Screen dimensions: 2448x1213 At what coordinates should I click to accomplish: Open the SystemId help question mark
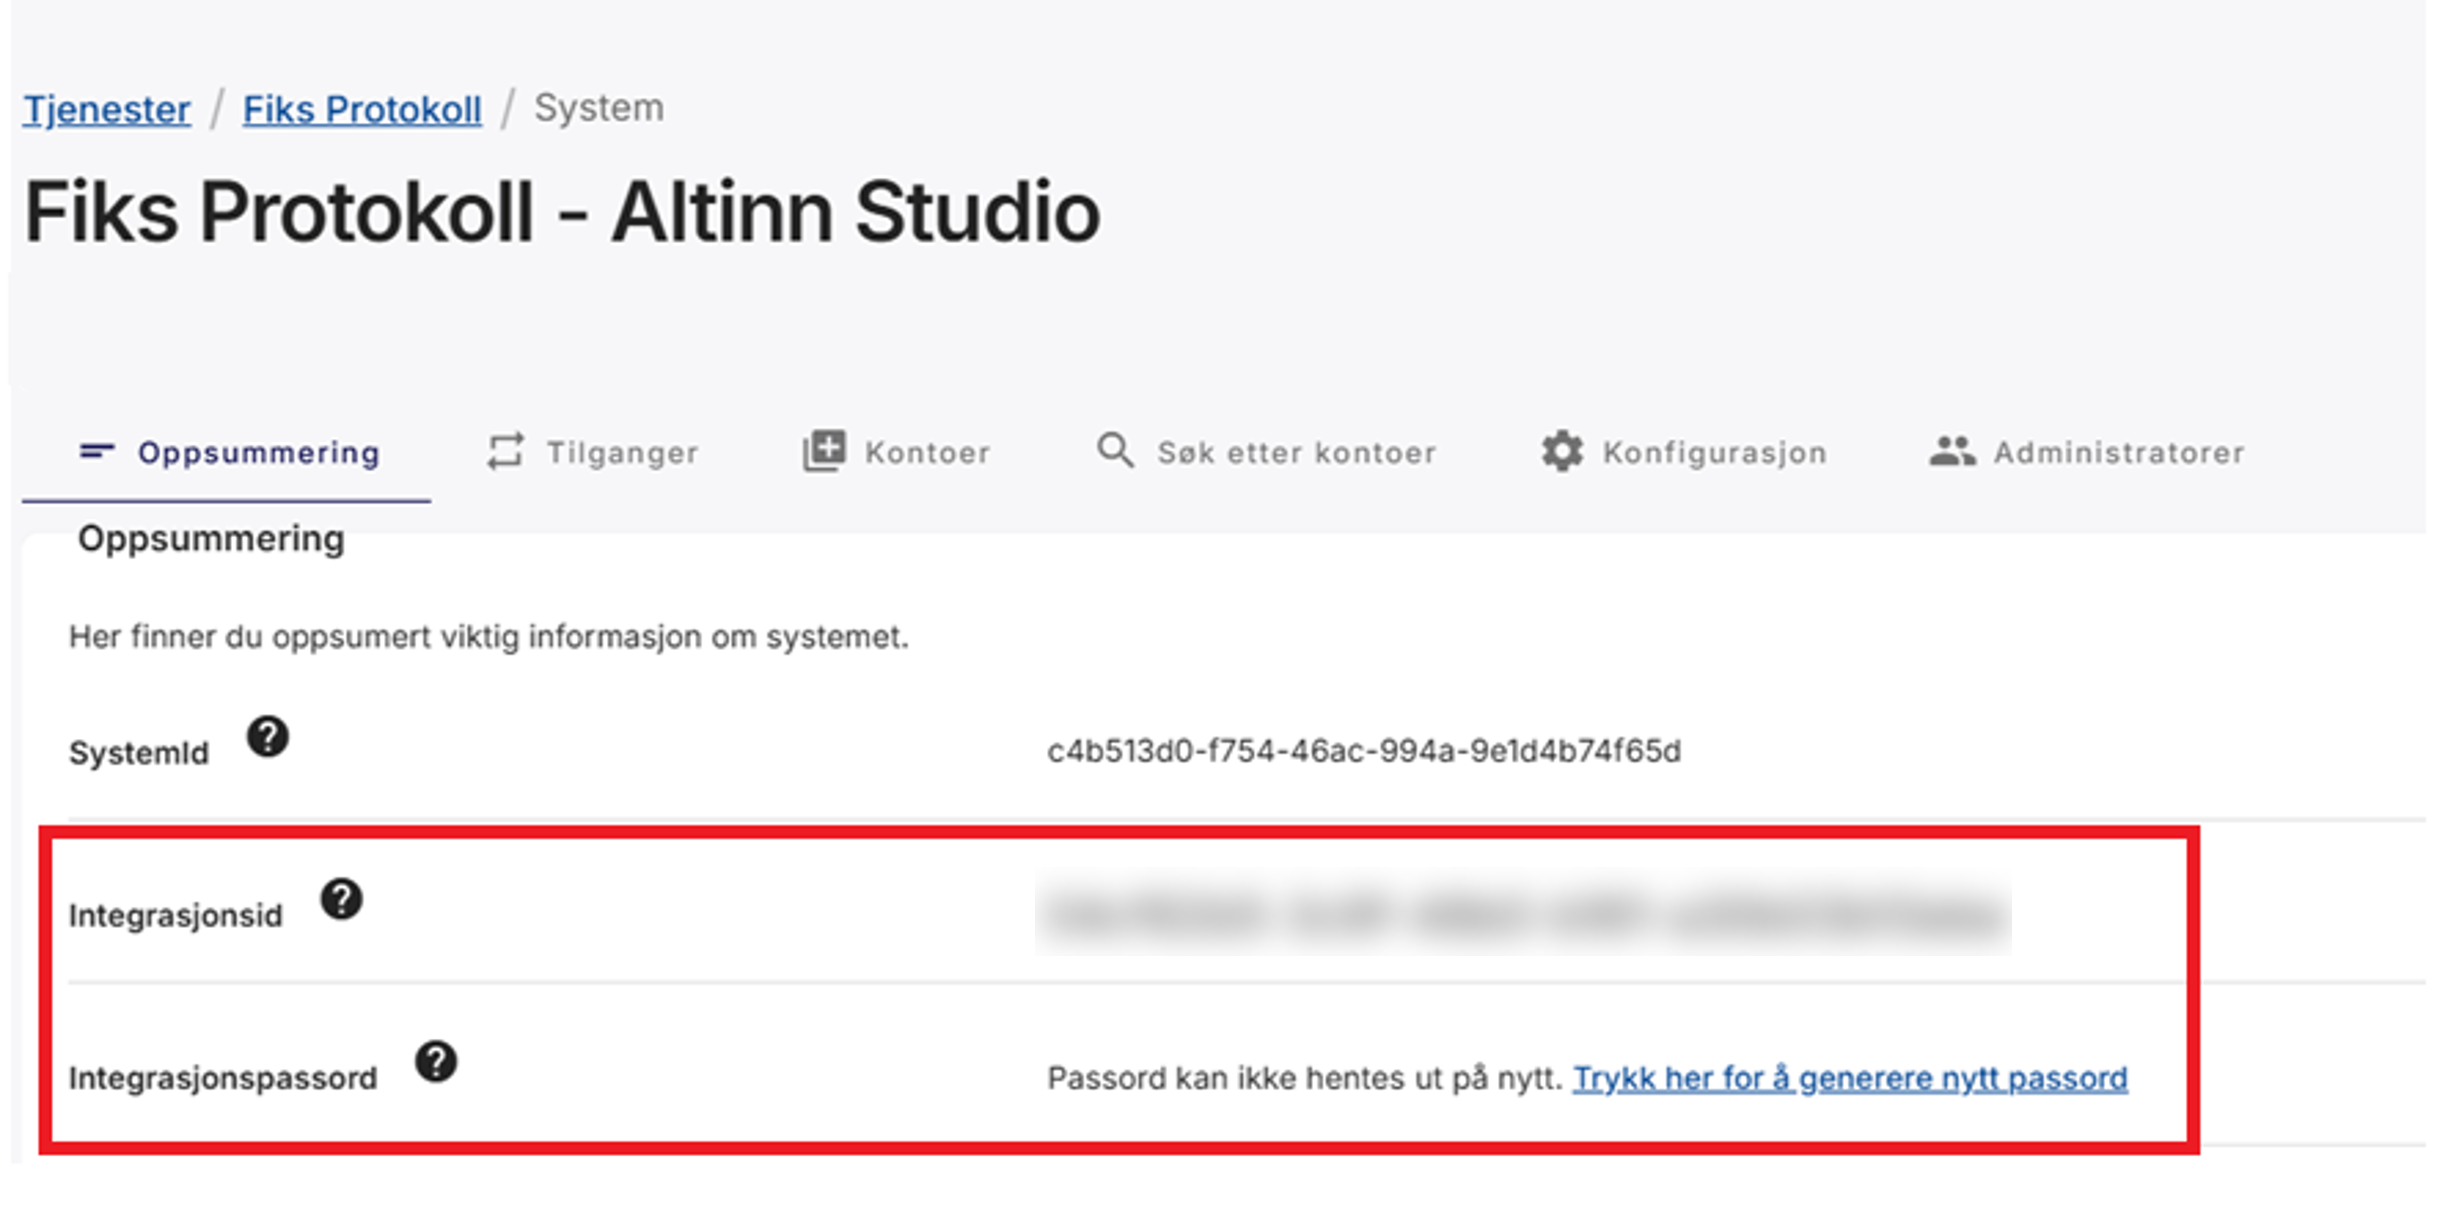pos(266,740)
